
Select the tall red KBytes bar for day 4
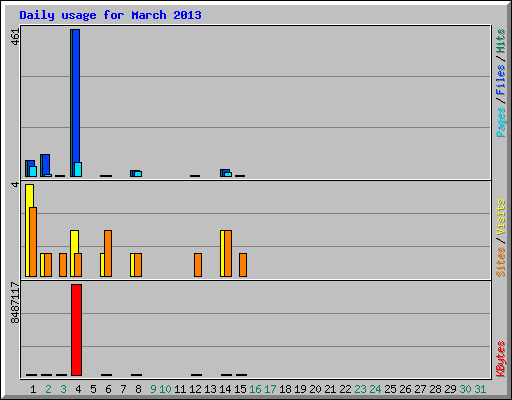click(76, 330)
